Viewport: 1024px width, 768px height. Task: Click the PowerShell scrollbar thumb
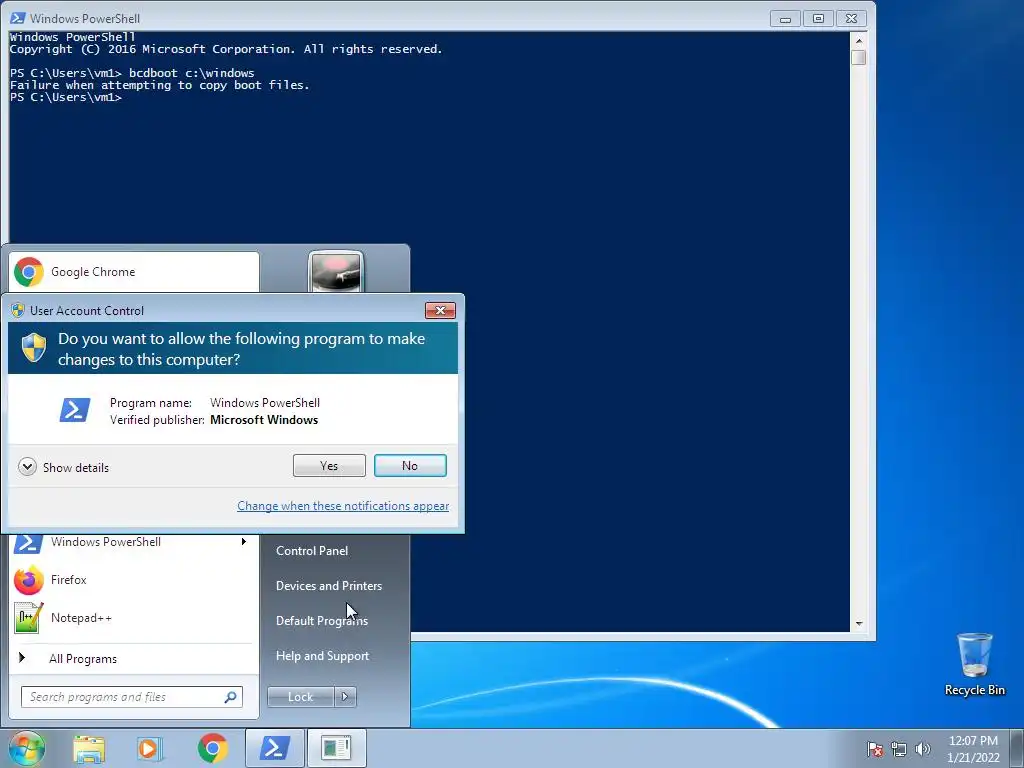point(859,57)
